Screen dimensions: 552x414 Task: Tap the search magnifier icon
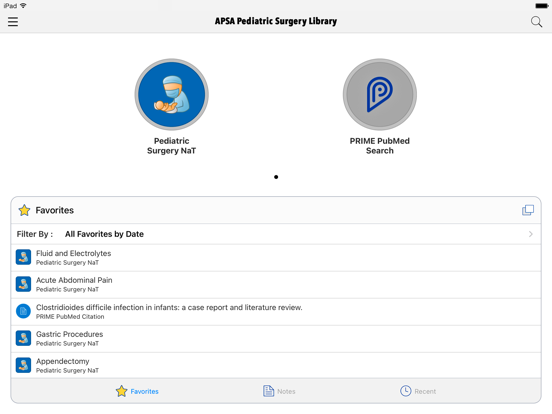pos(536,22)
